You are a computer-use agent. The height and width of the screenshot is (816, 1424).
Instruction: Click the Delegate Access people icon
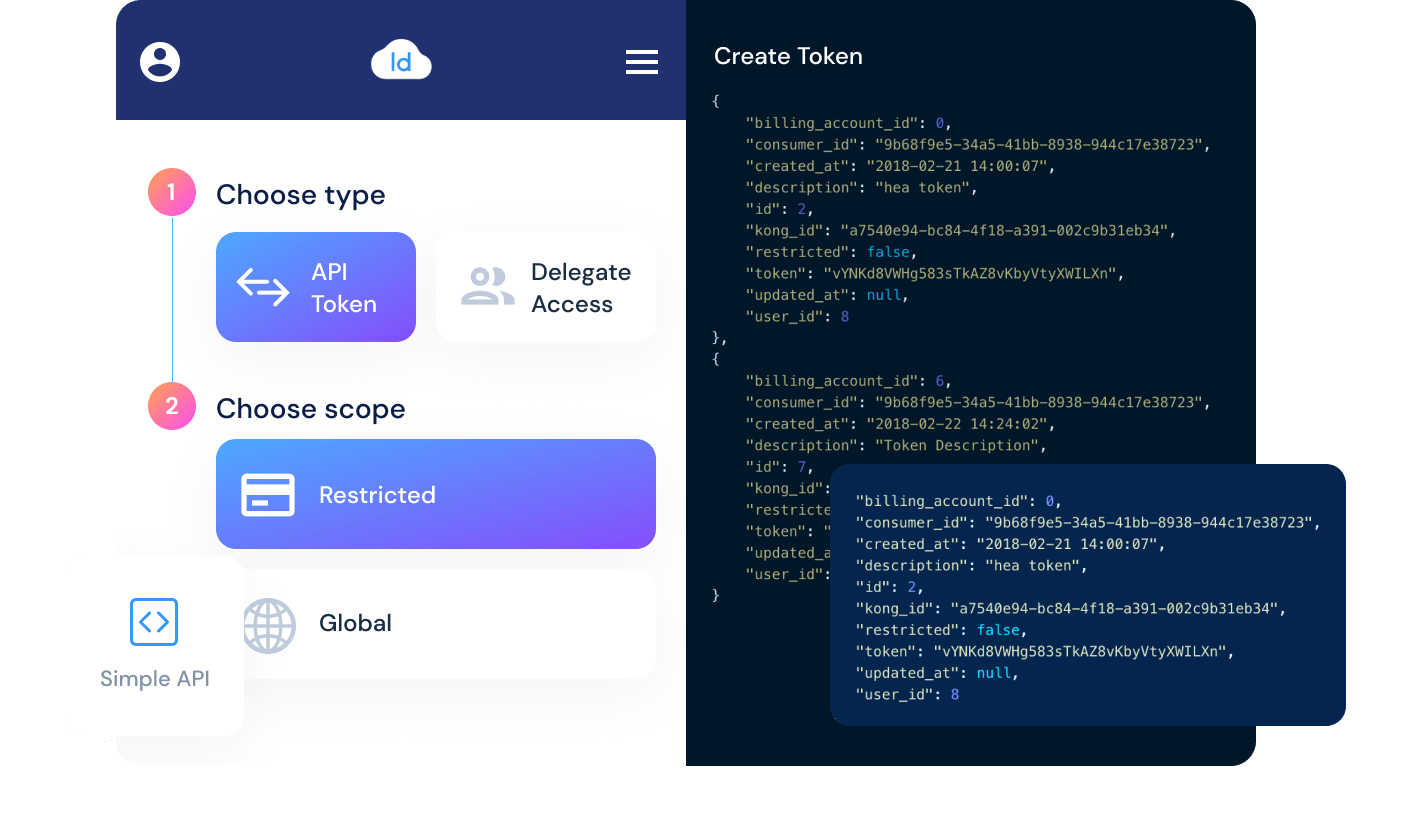coord(487,287)
